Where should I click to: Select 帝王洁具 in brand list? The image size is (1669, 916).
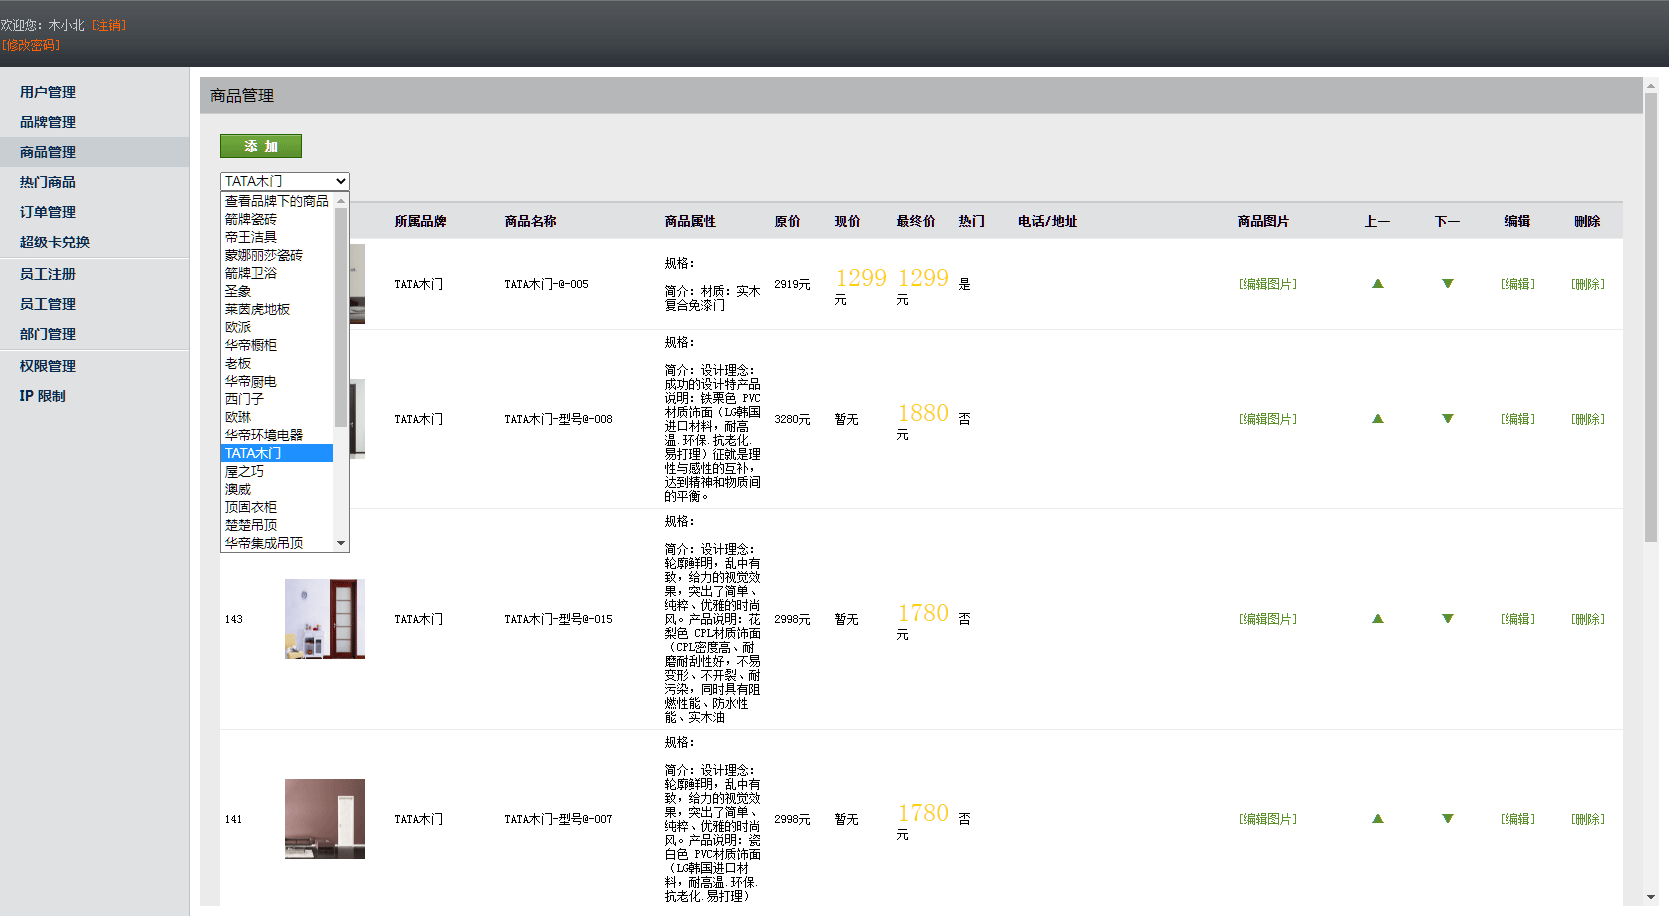click(x=277, y=237)
